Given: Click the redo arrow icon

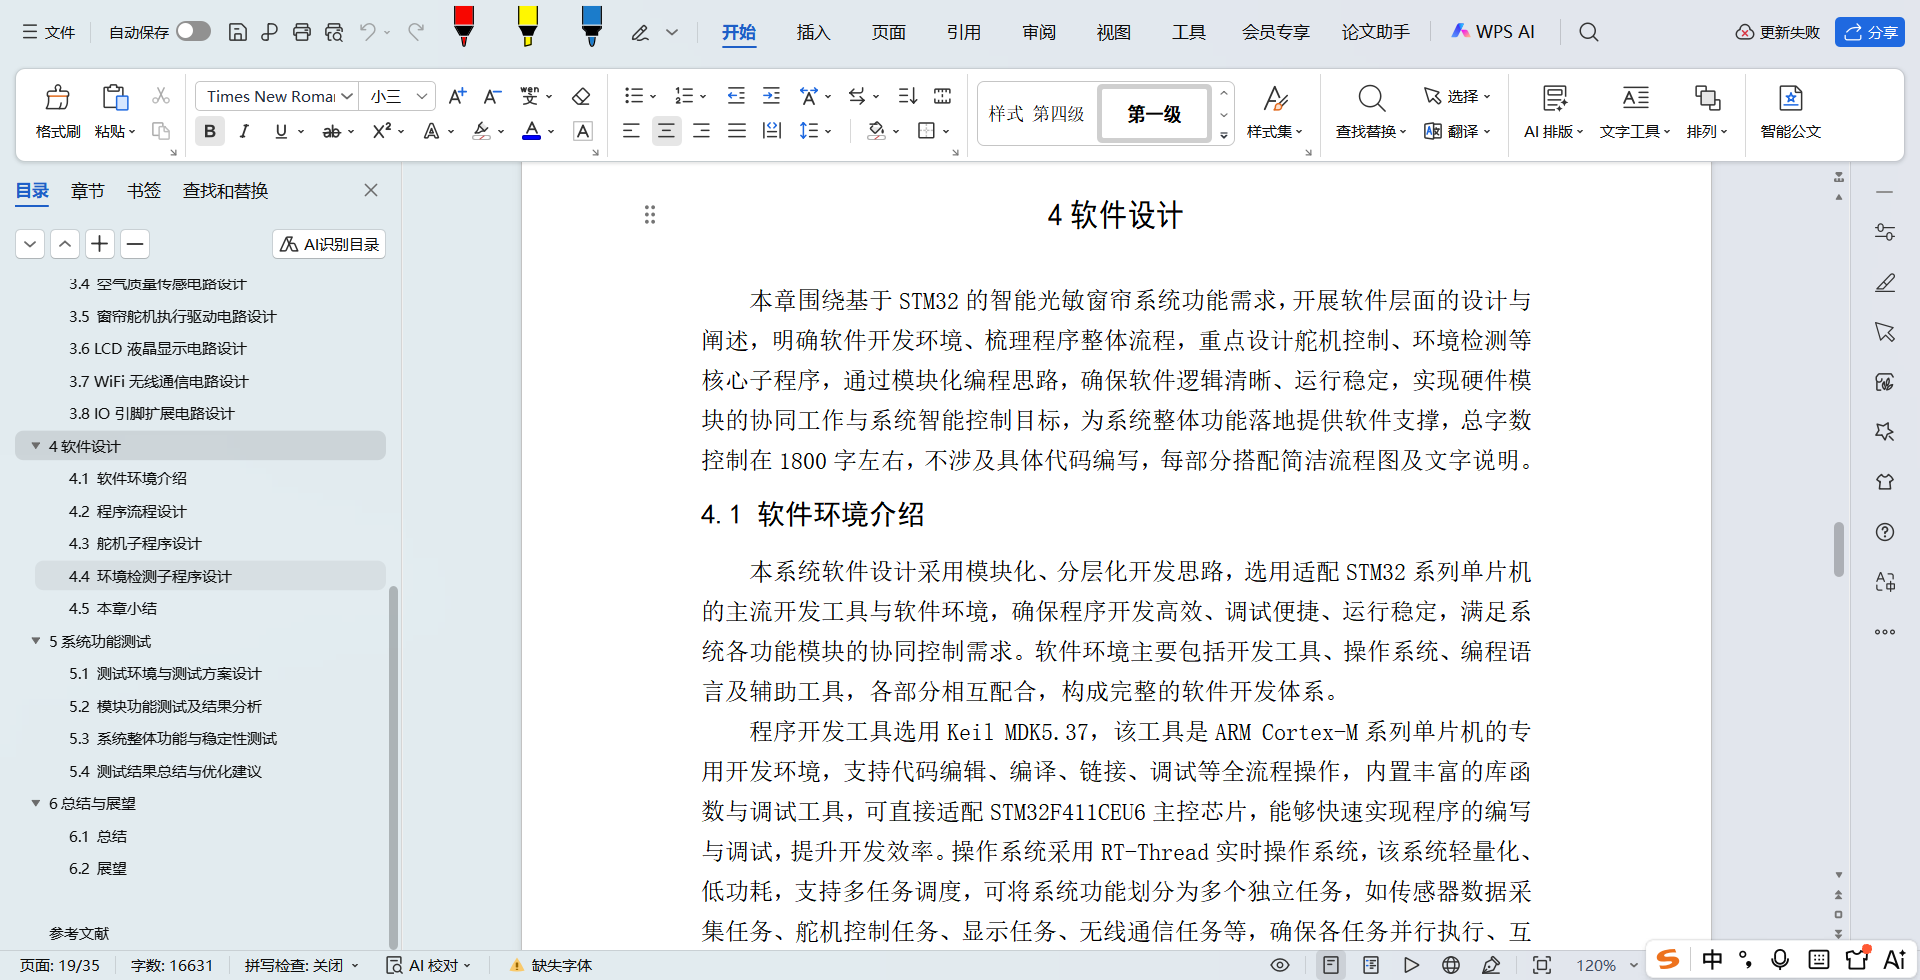Looking at the screenshot, I should [x=416, y=32].
